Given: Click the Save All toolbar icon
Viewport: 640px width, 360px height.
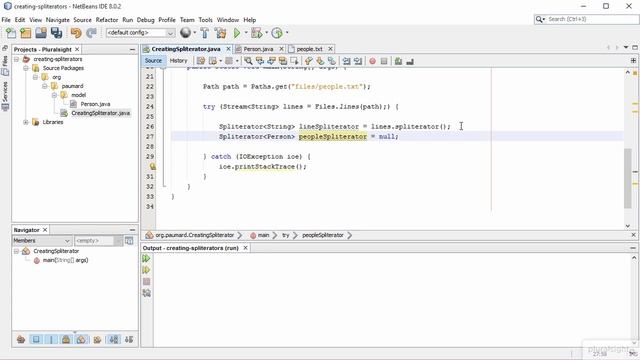Looking at the screenshot, I should pos(56,33).
